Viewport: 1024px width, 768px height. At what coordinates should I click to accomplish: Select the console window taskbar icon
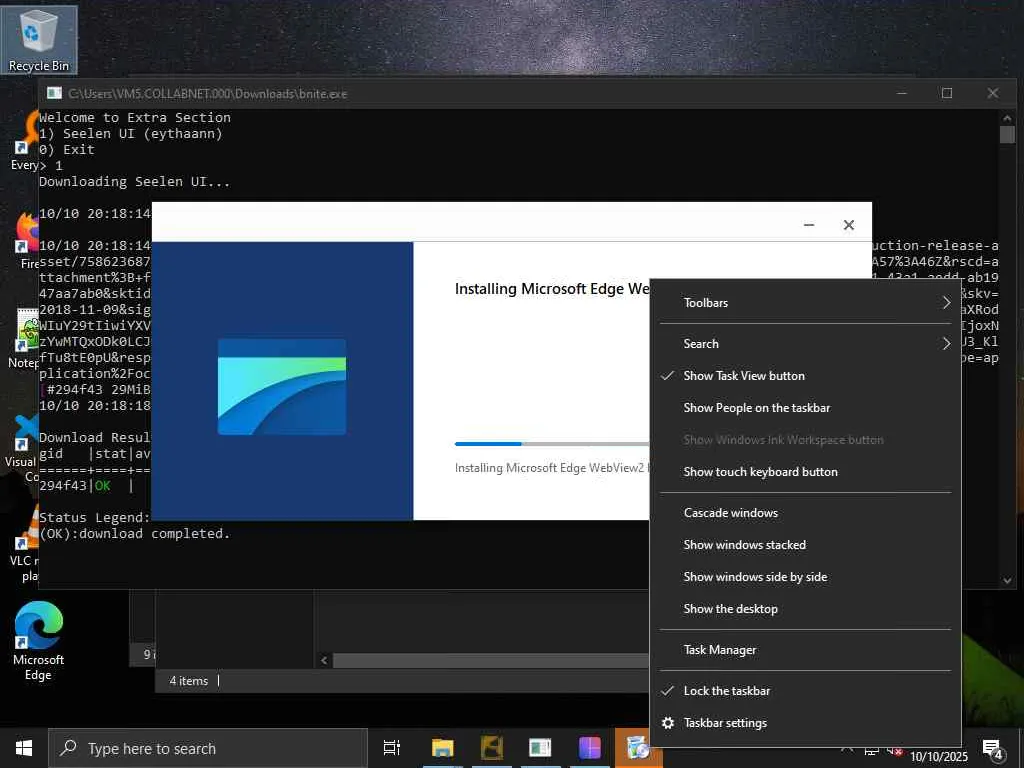[x=540, y=748]
